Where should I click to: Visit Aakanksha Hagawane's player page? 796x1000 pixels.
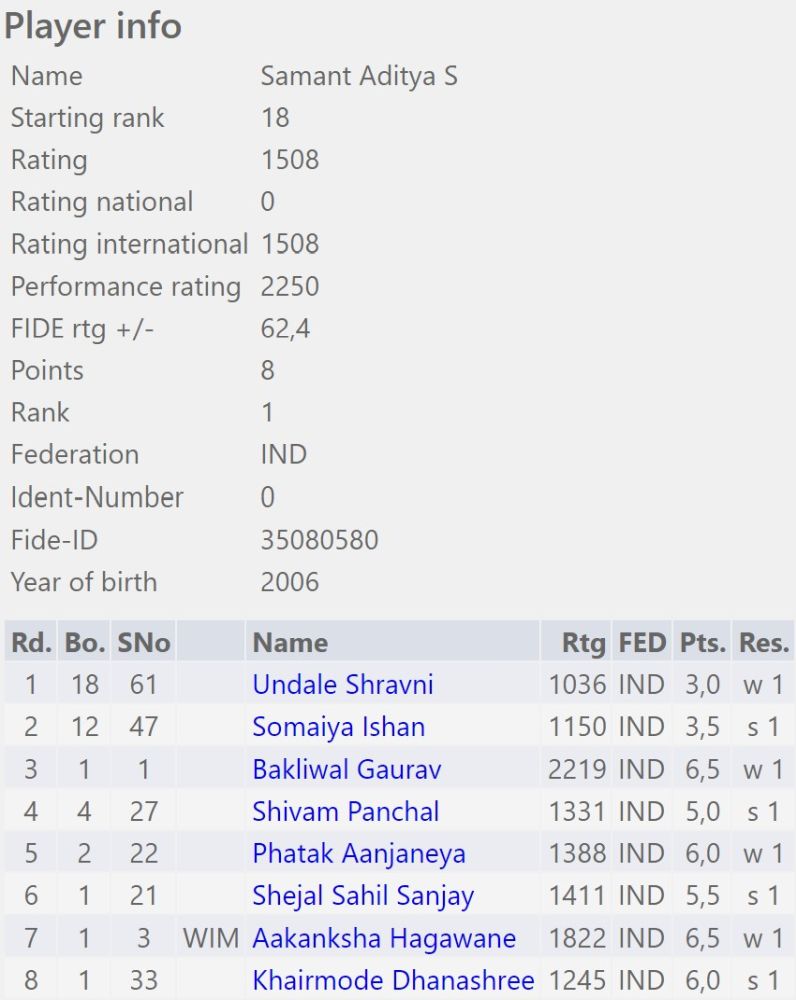[384, 938]
